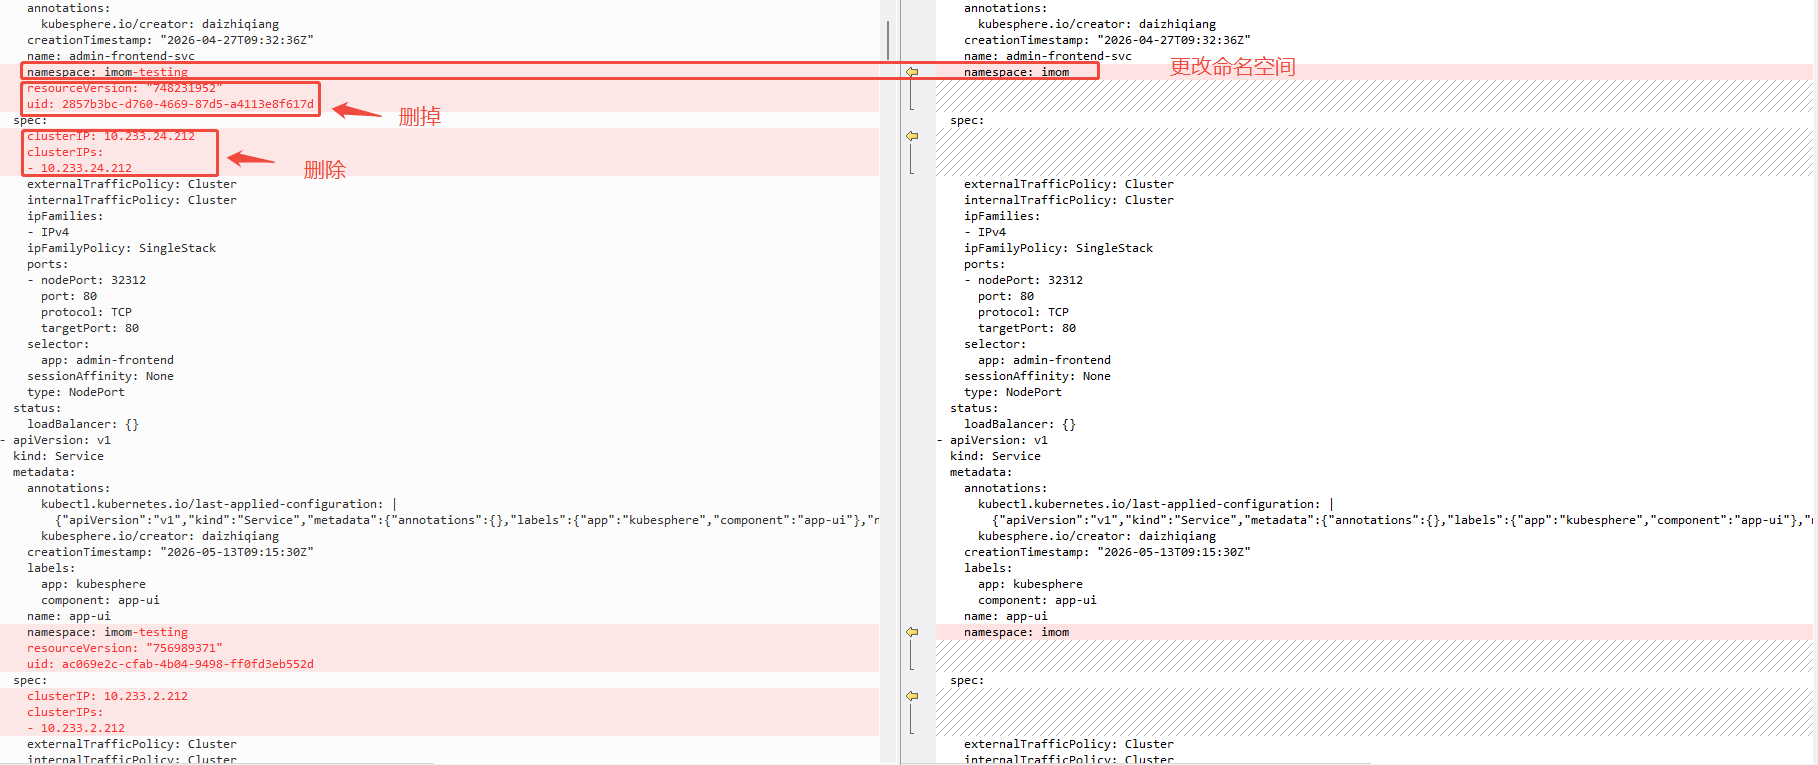Click 'type: NodePort' in the right pane
The height and width of the screenshot is (765, 1818).
pos(1013,392)
